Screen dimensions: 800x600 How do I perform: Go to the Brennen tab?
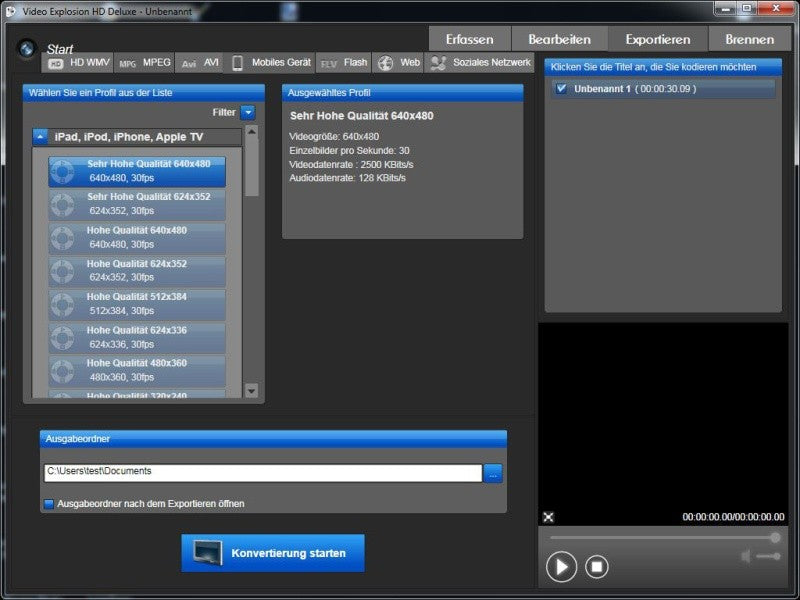click(x=749, y=39)
